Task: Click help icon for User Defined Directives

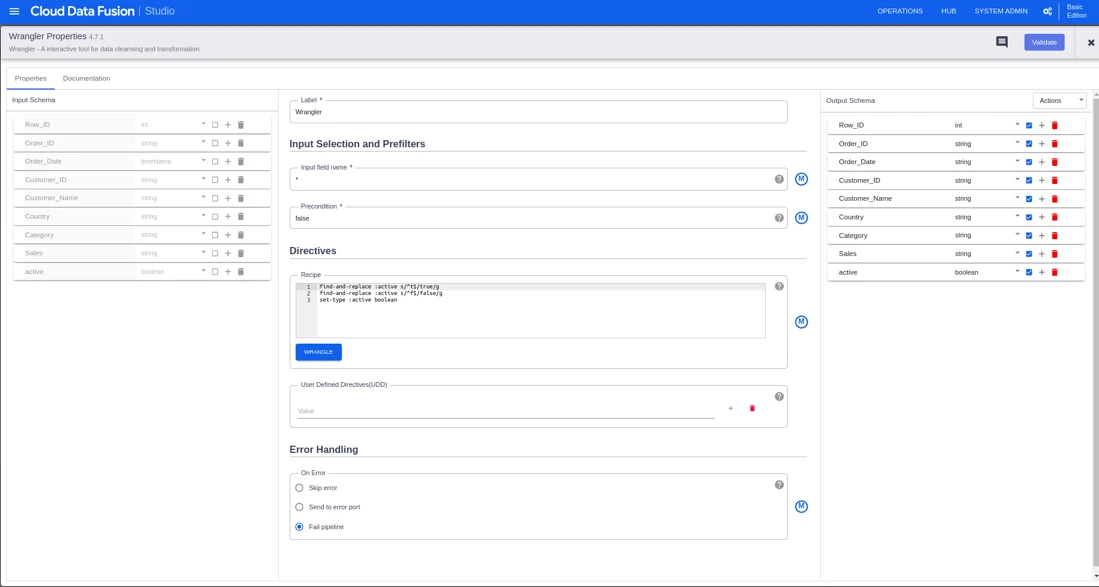Action: [779, 396]
